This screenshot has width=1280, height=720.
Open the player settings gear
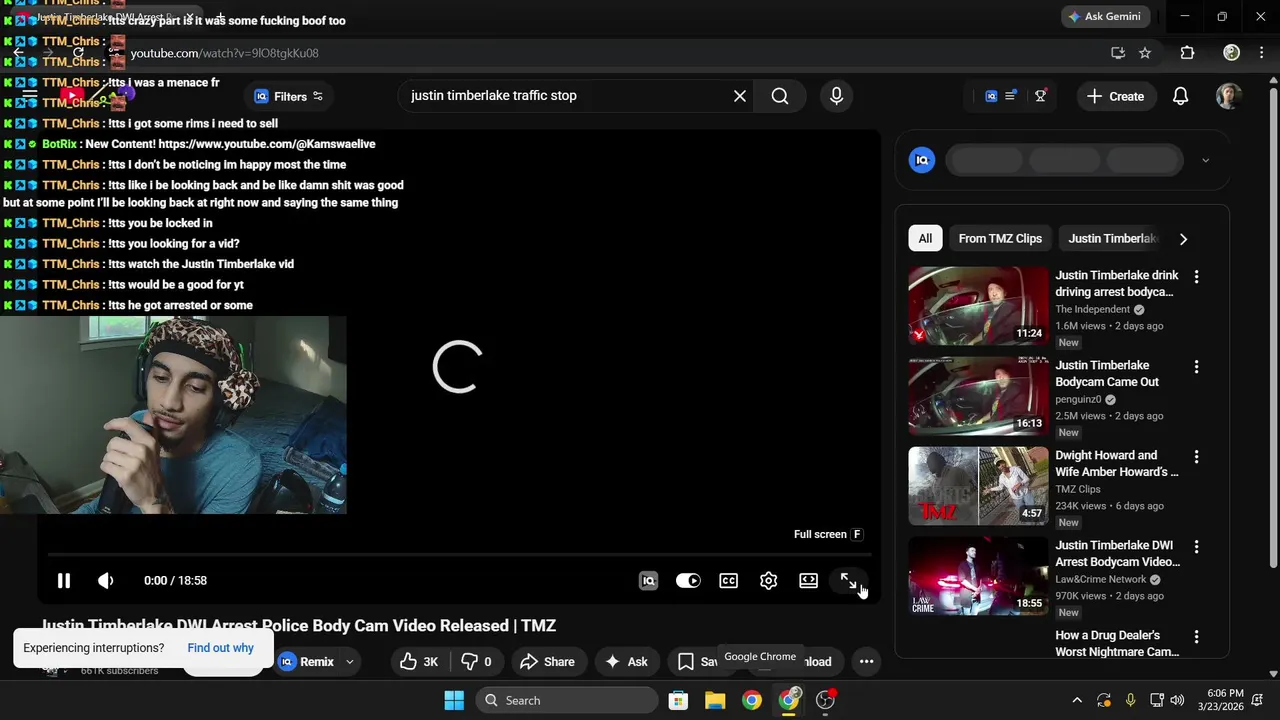[x=768, y=580]
